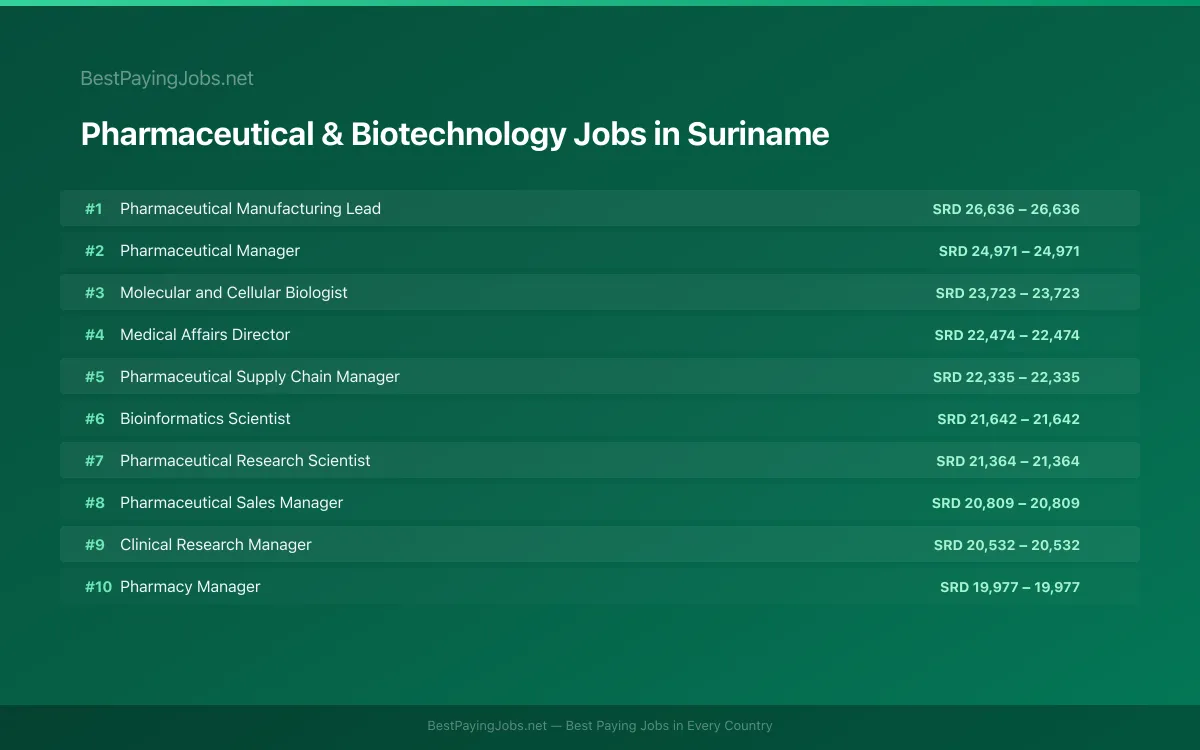The height and width of the screenshot is (750, 1200).
Task: Click the footer Best Paying Jobs in Every Country text
Action: click(x=669, y=726)
